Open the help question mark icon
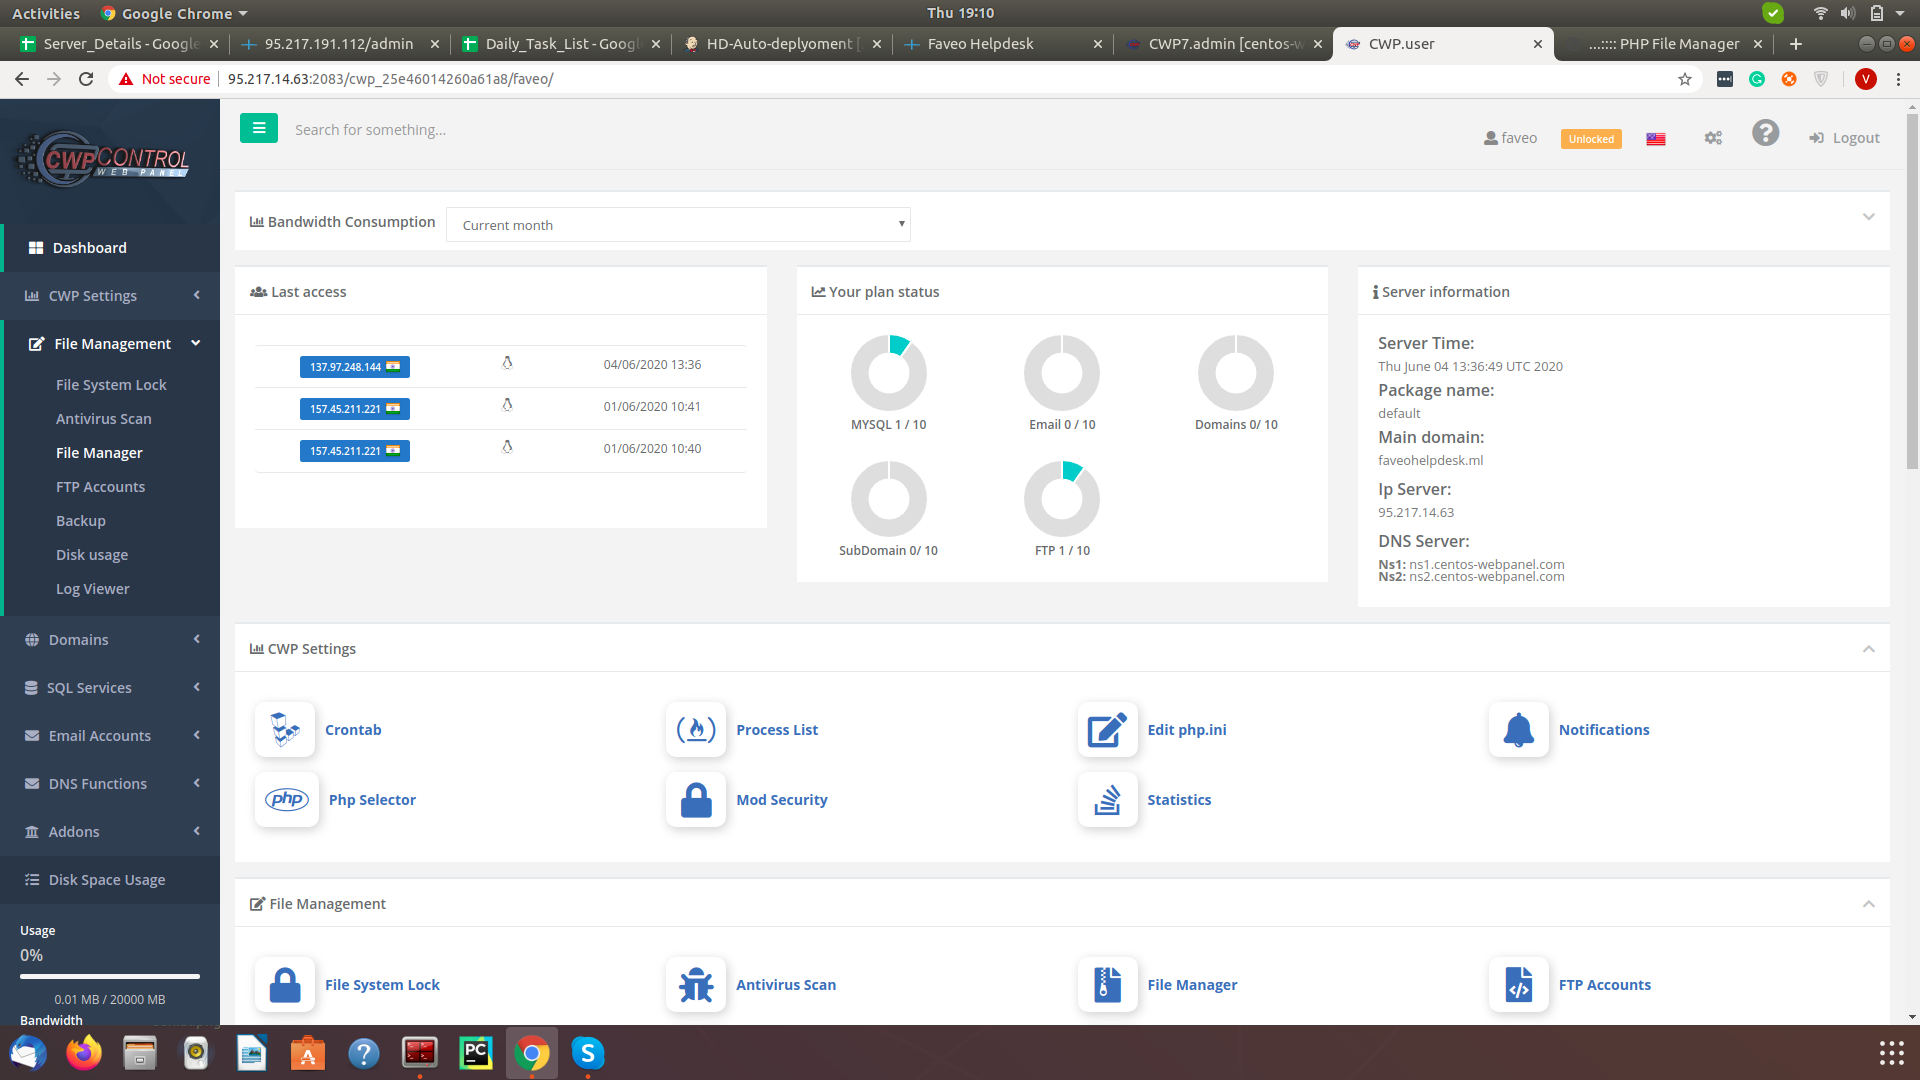The width and height of the screenshot is (1920, 1080). coord(1765,133)
